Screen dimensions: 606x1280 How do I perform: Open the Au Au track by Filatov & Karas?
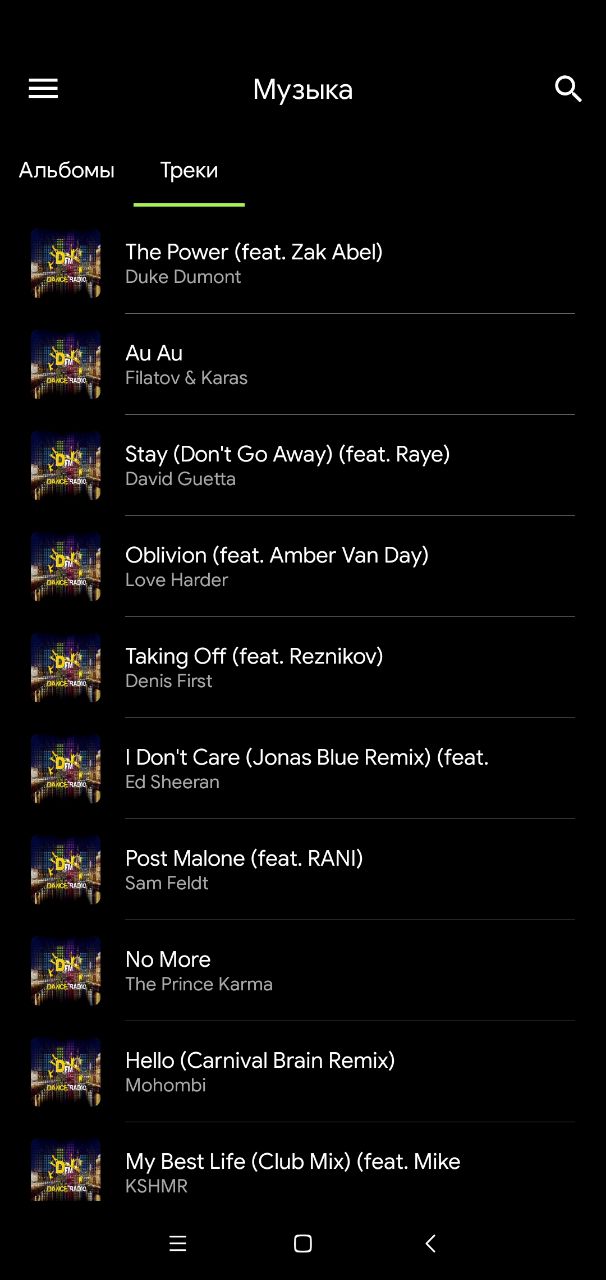tap(303, 364)
